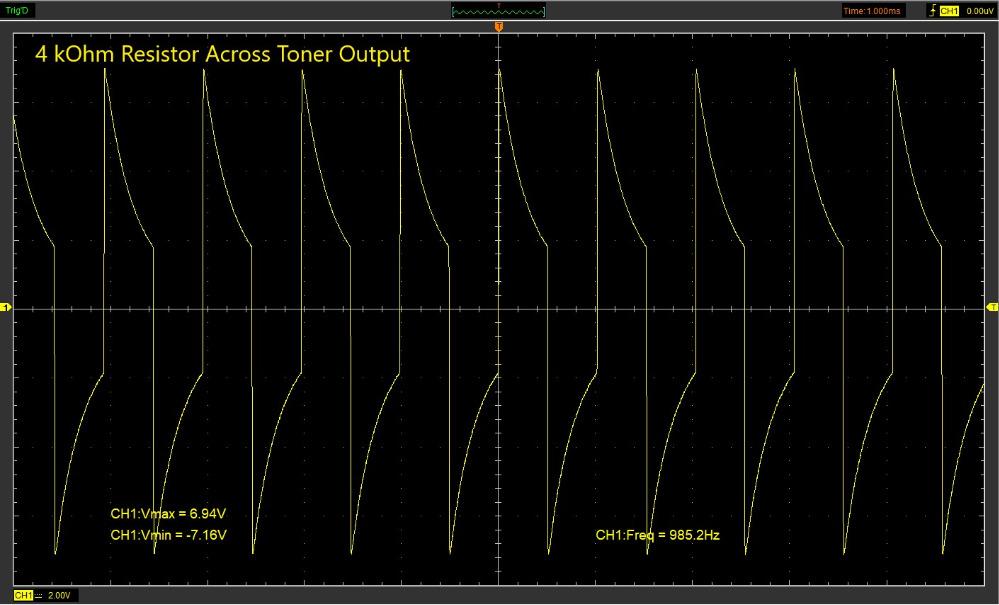The width and height of the screenshot is (999, 605).
Task: Click the orange trigger level arrow on right edge
Action: point(992,307)
